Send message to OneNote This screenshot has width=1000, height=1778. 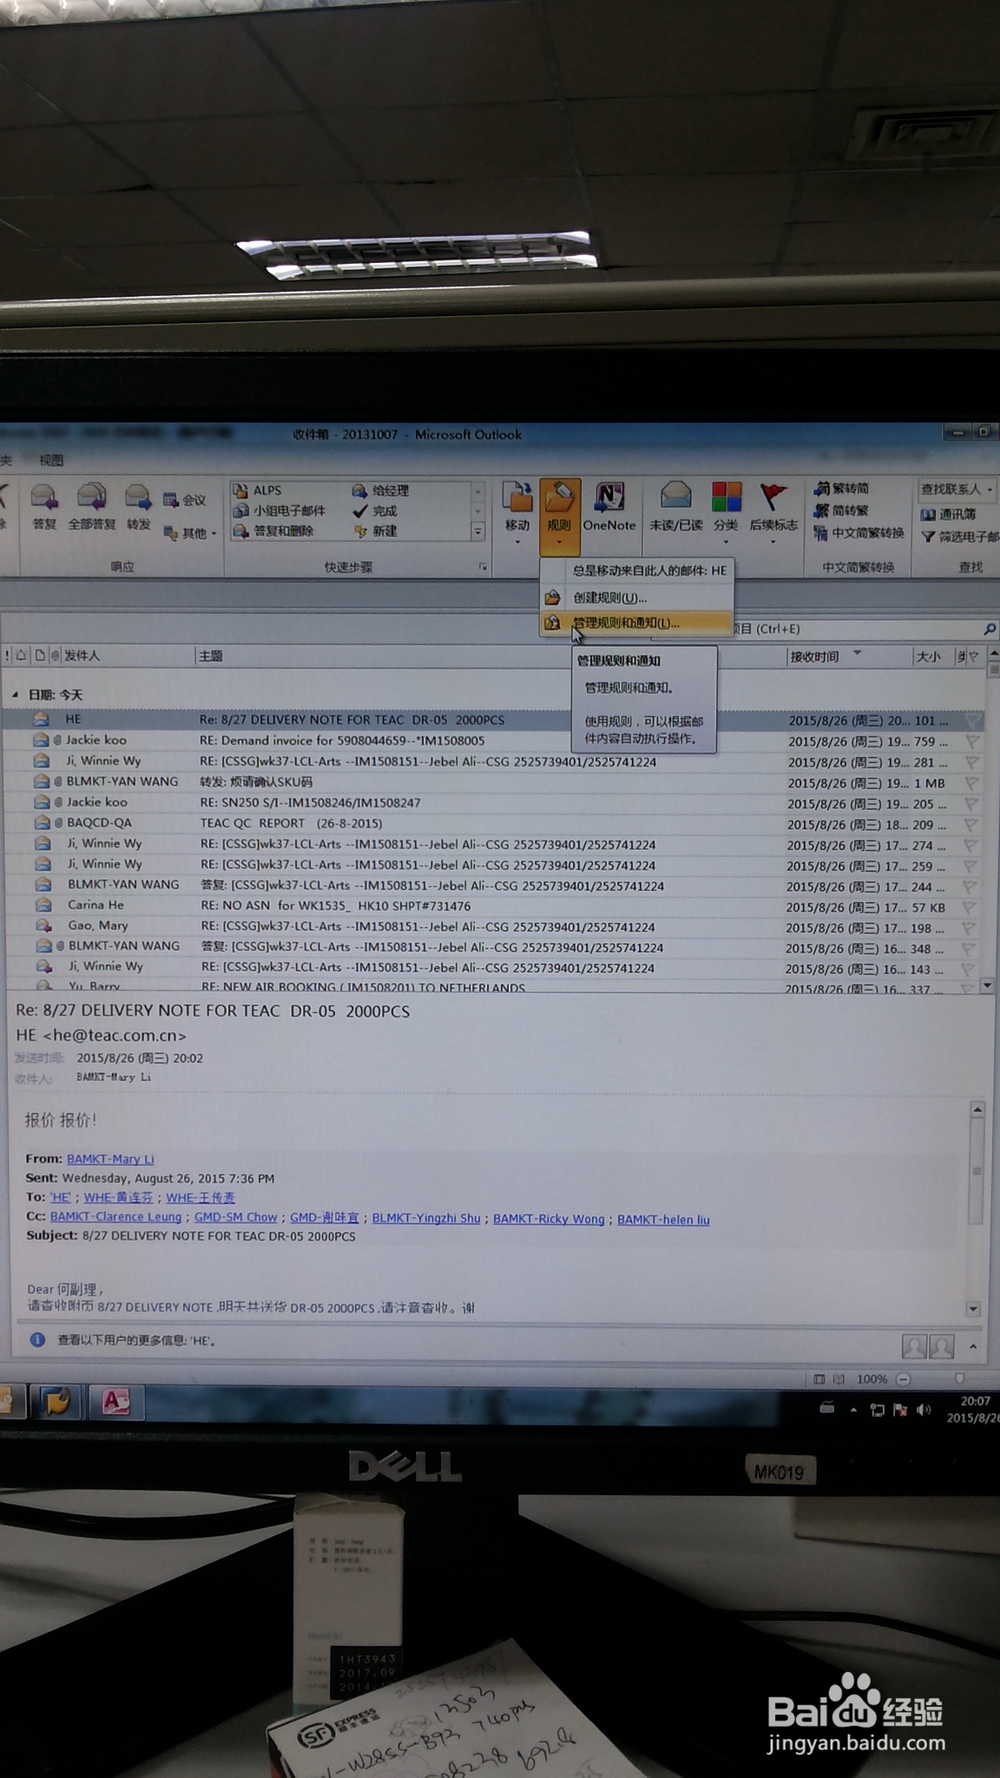(x=609, y=508)
